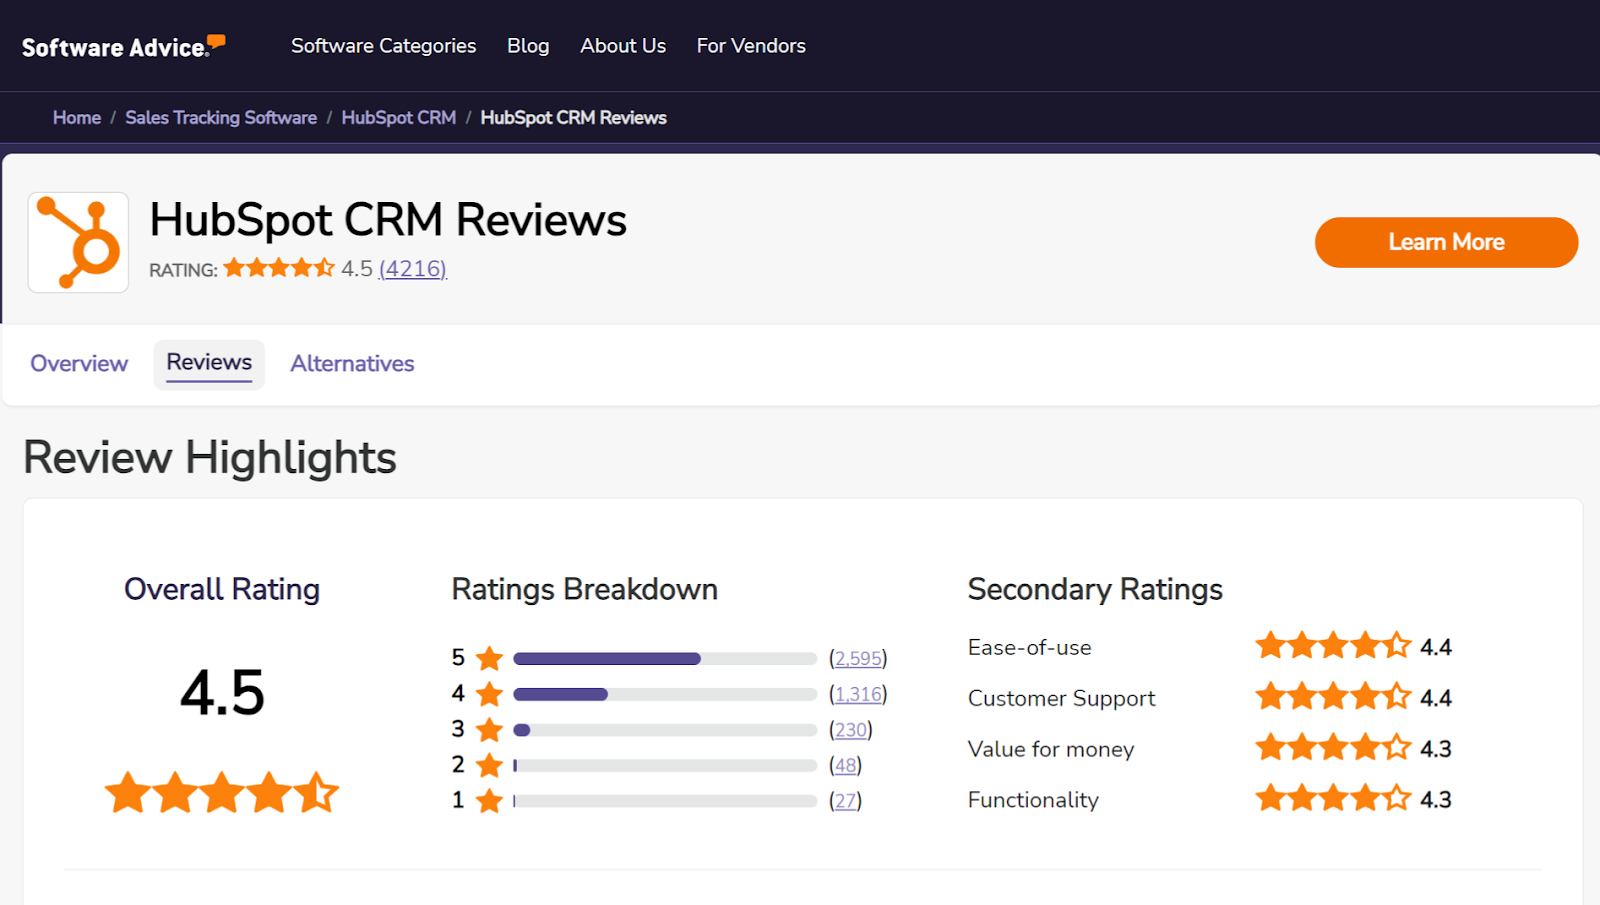Click the Learn More button
The image size is (1600, 905).
click(1446, 242)
